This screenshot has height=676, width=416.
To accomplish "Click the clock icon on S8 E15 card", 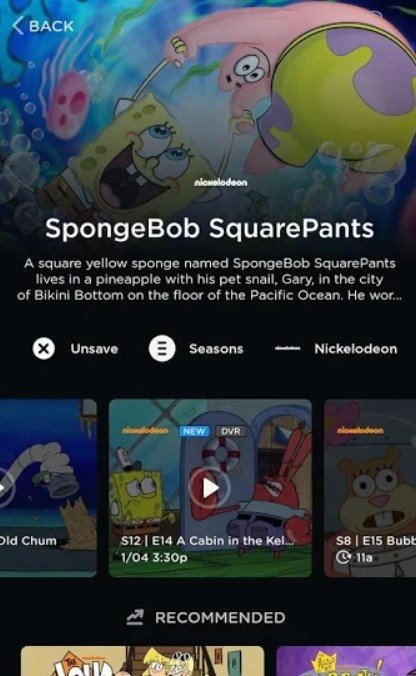I will click(343, 557).
